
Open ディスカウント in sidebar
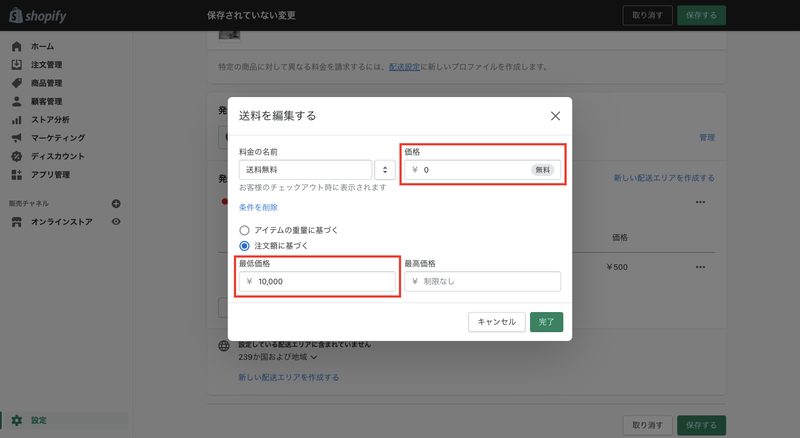(x=58, y=156)
